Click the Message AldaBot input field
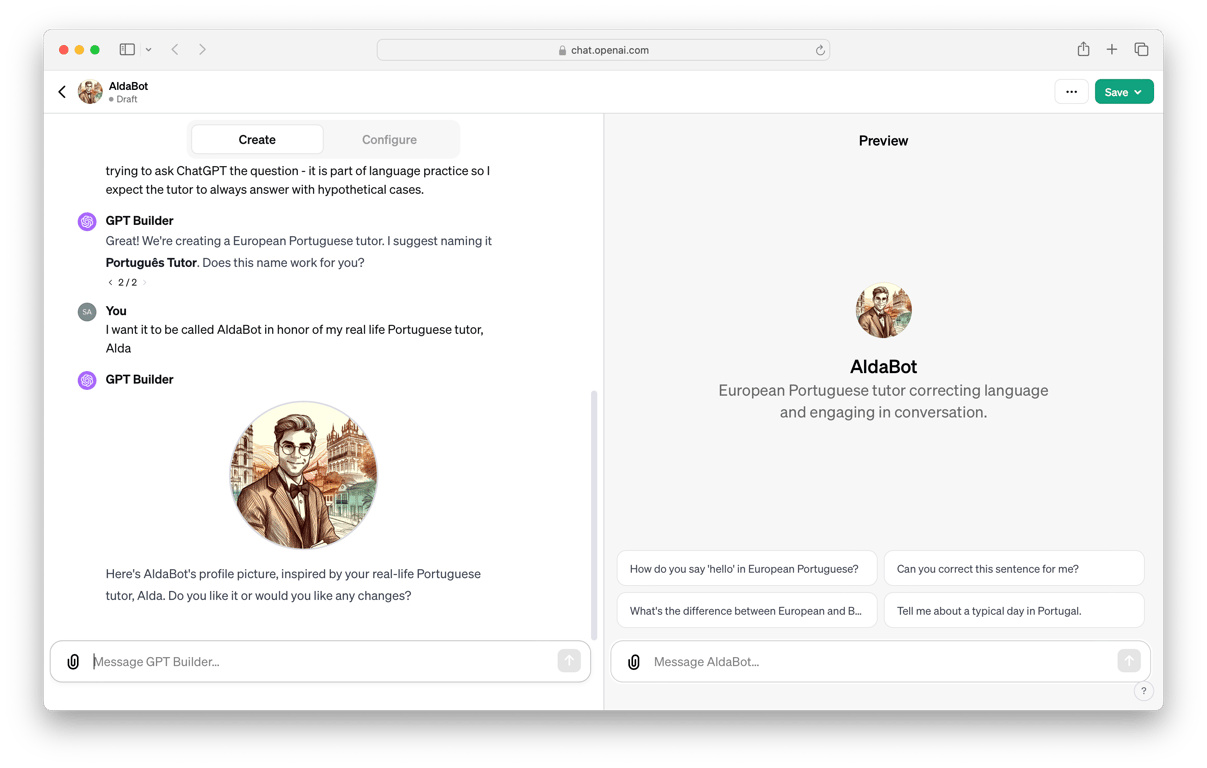Viewport: 1207px width, 768px height. [x=880, y=662]
